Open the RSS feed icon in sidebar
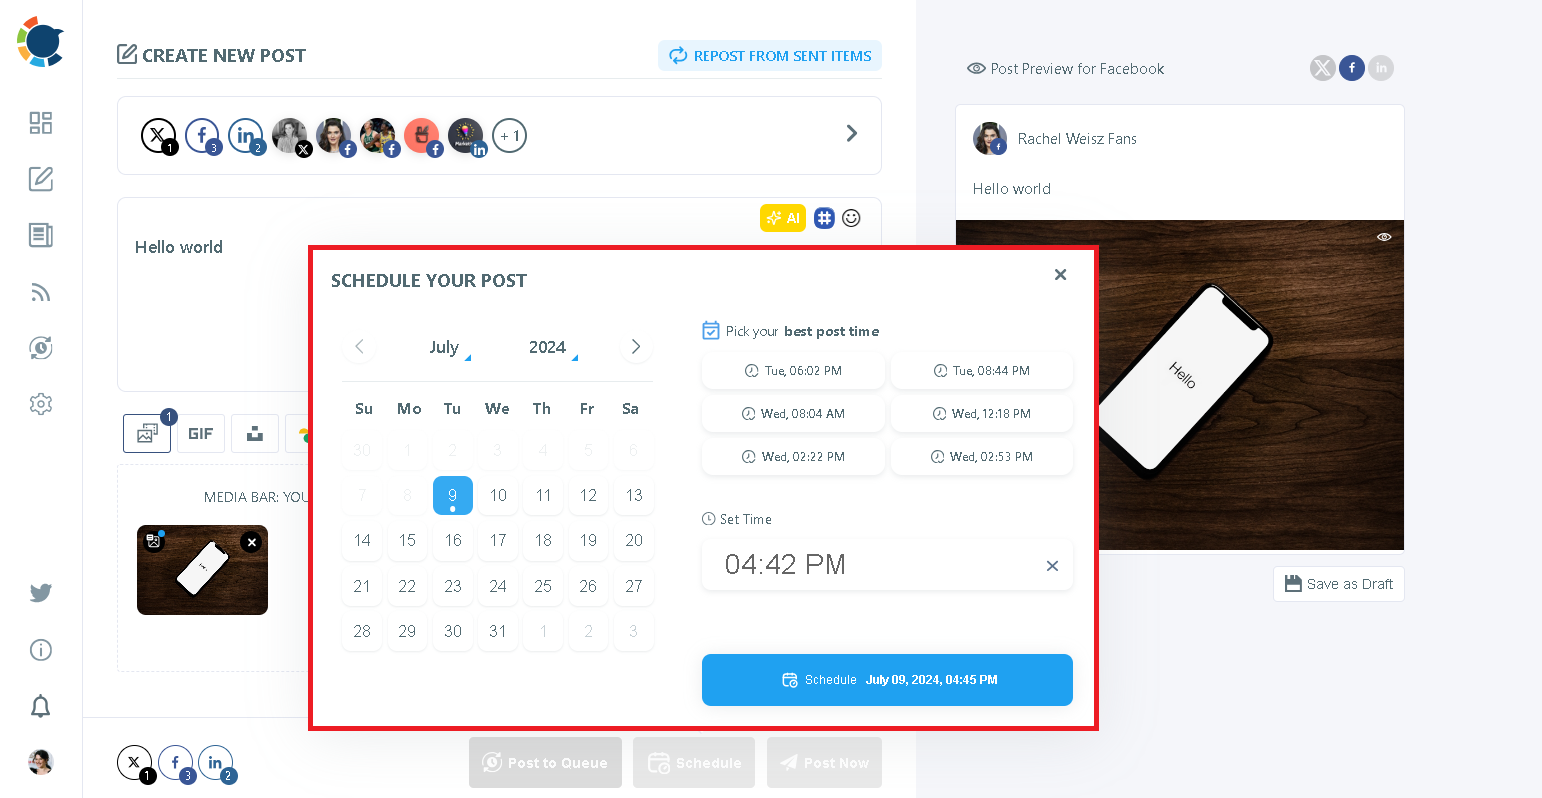This screenshot has width=1542, height=798. (41, 292)
